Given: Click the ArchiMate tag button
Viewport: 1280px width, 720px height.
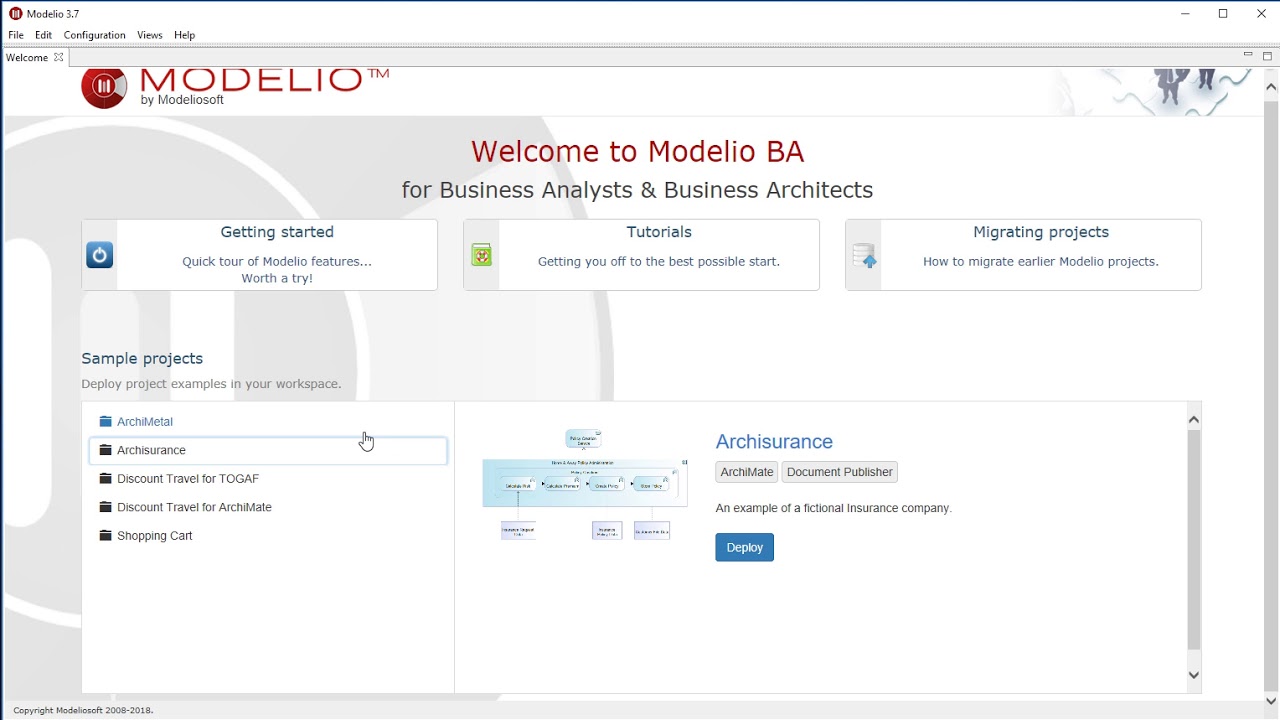Looking at the screenshot, I should (747, 472).
